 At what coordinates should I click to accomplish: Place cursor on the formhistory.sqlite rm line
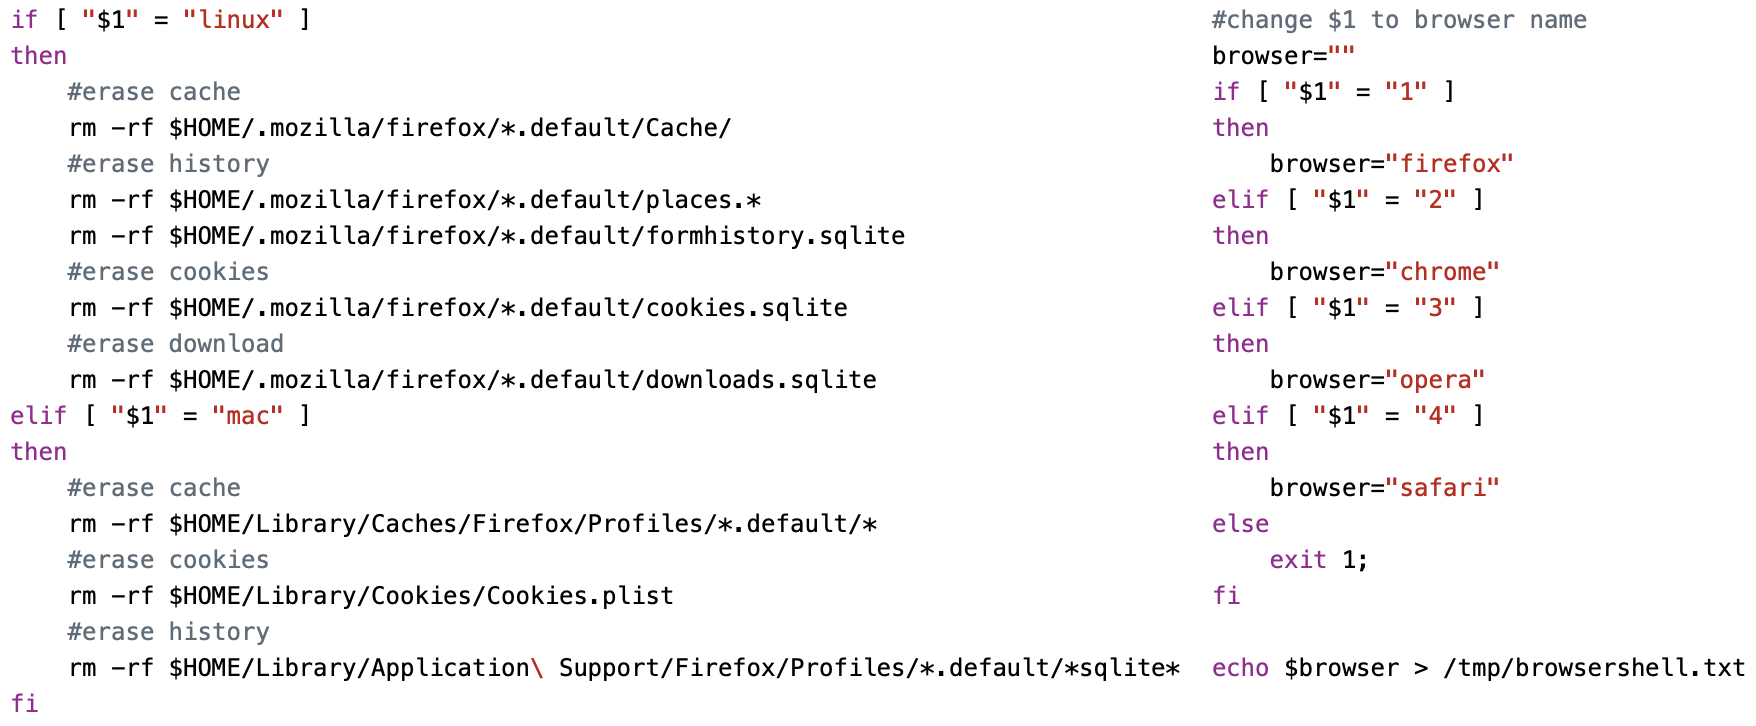coord(486,236)
